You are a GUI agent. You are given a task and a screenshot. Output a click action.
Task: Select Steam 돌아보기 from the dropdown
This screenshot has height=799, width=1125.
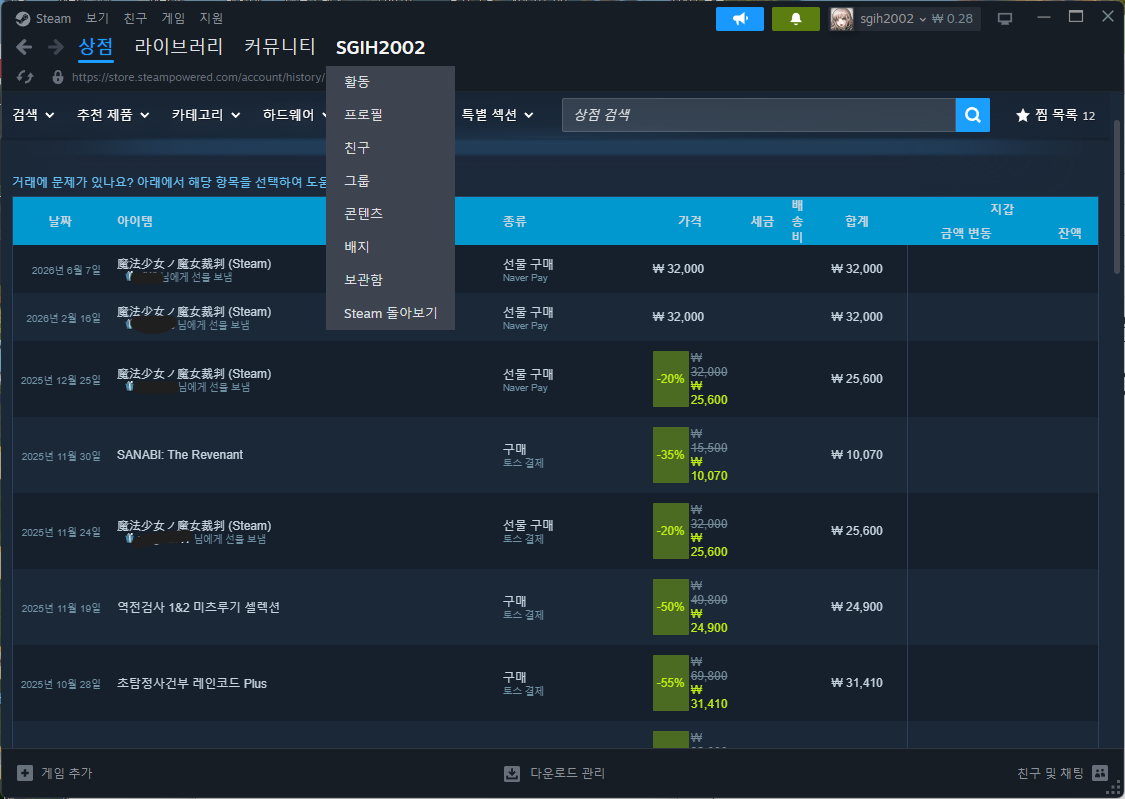390,313
